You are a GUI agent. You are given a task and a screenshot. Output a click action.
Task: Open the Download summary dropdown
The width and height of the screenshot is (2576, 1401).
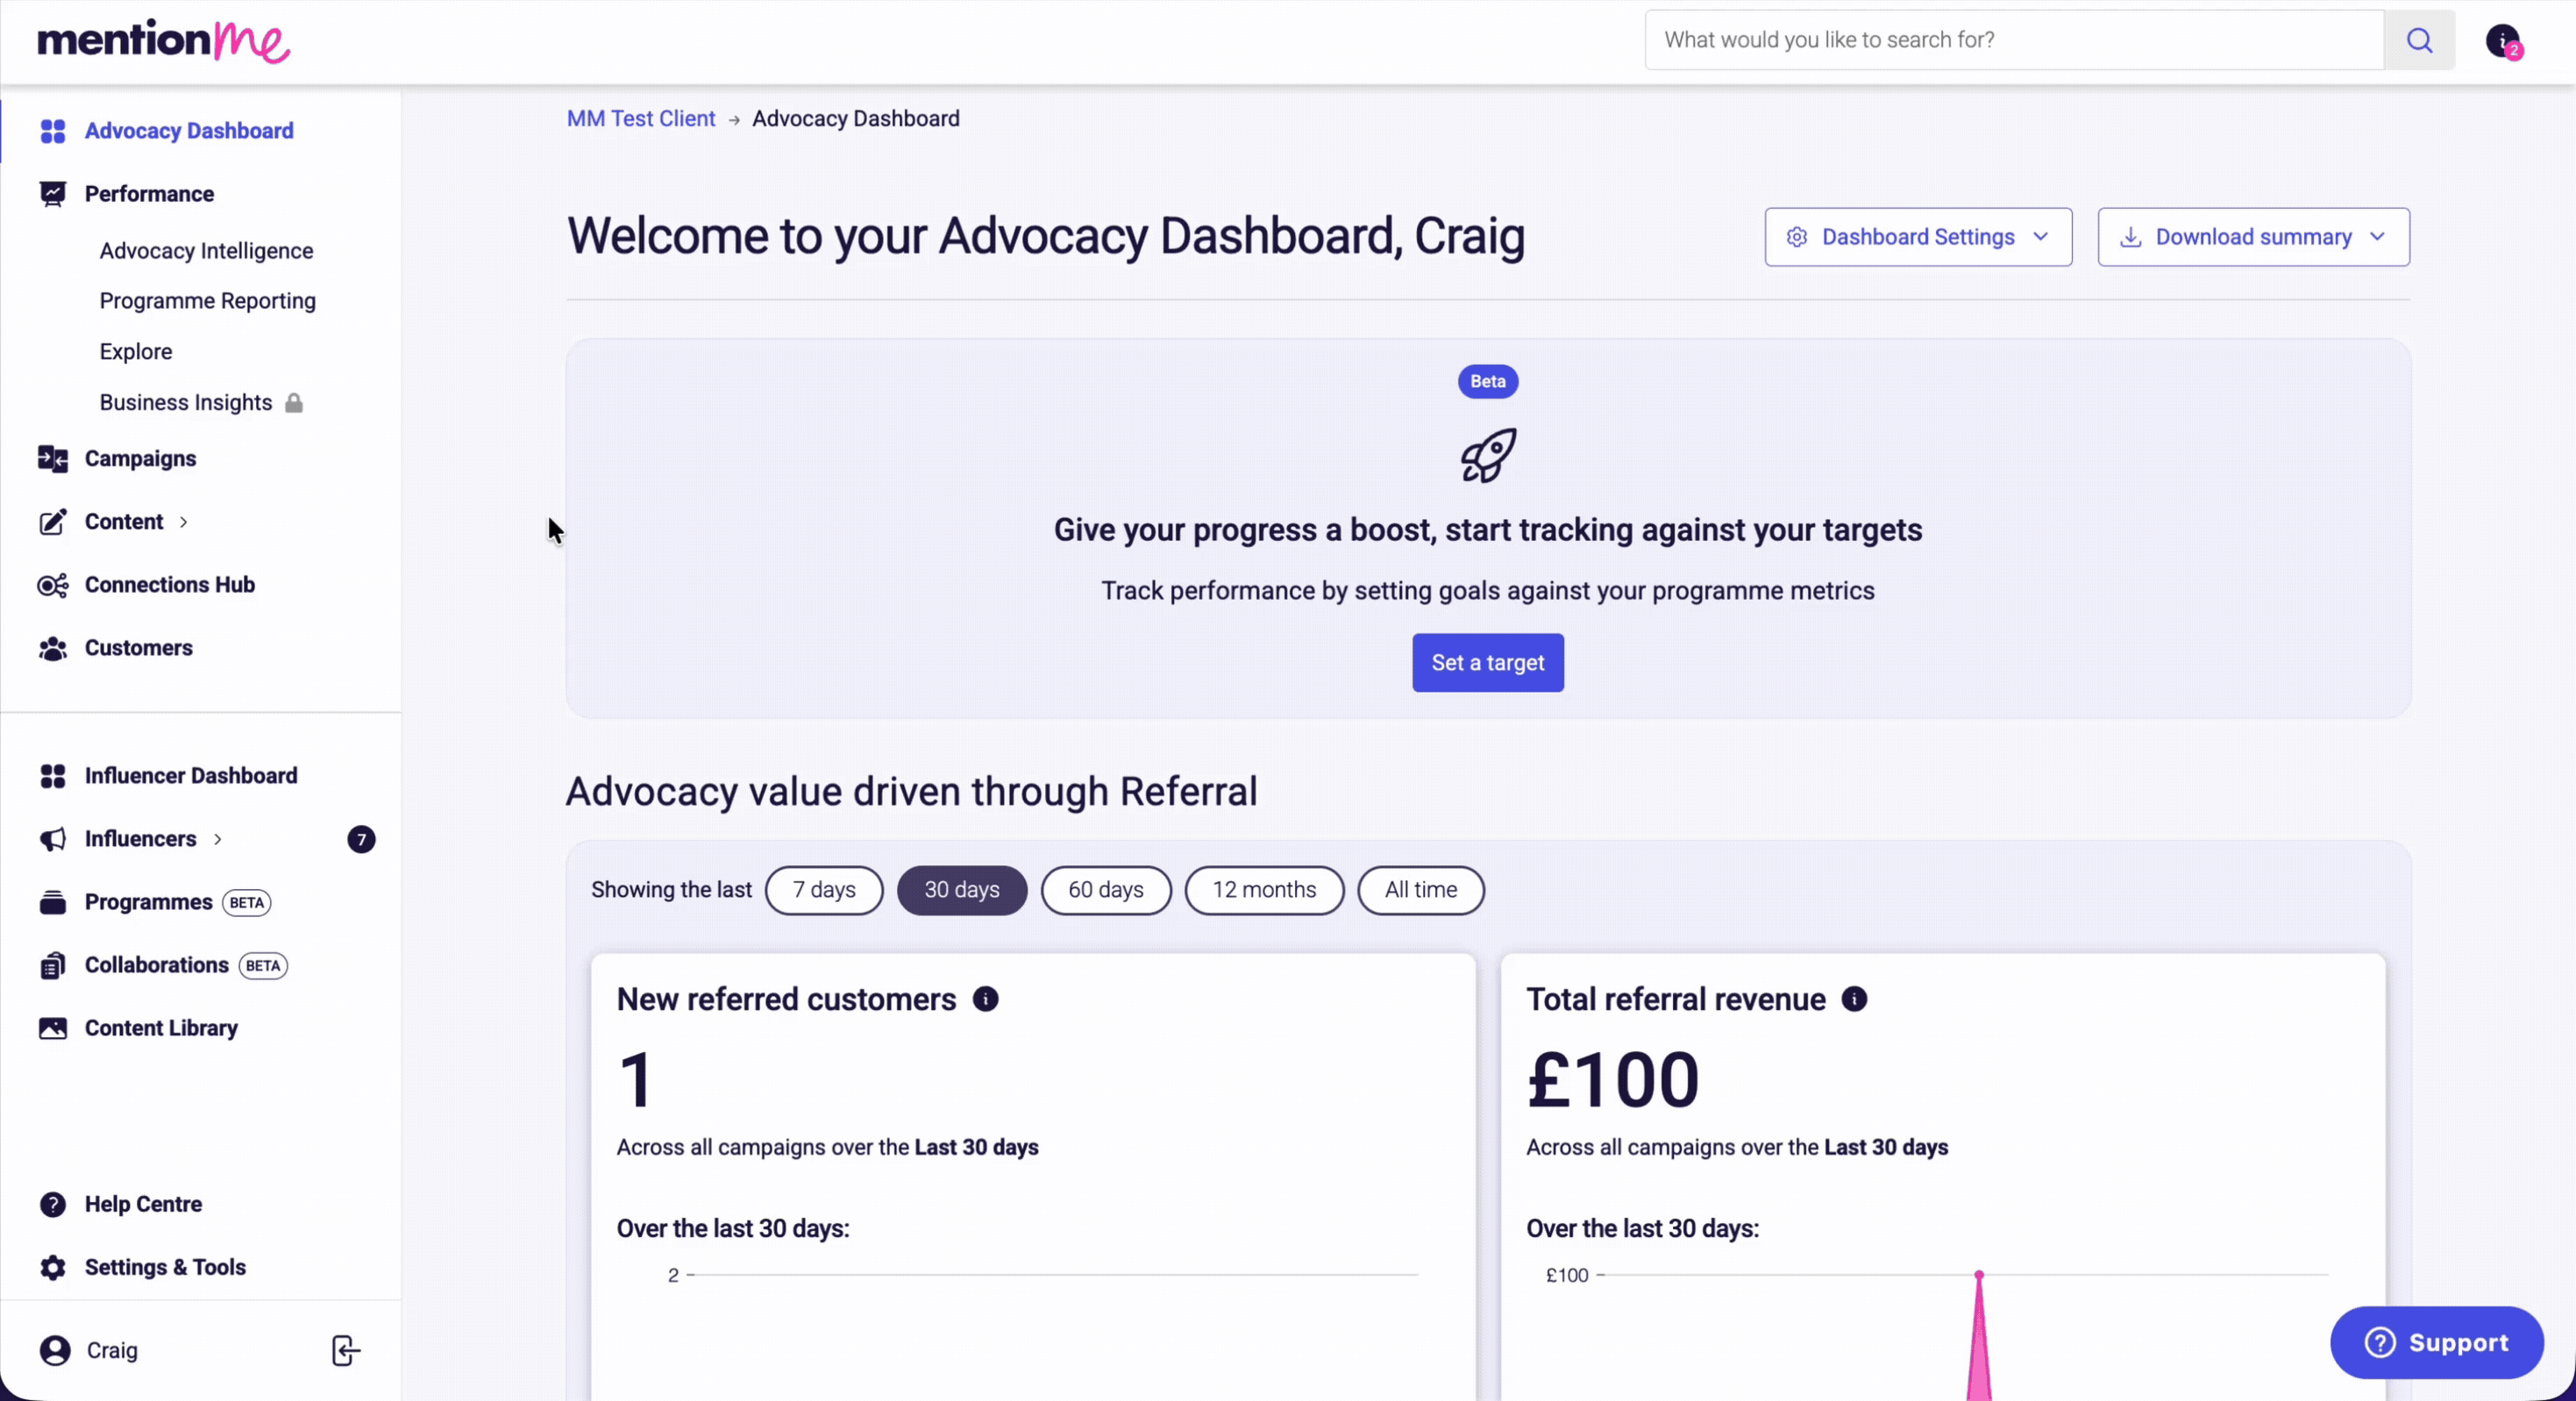click(x=2253, y=237)
